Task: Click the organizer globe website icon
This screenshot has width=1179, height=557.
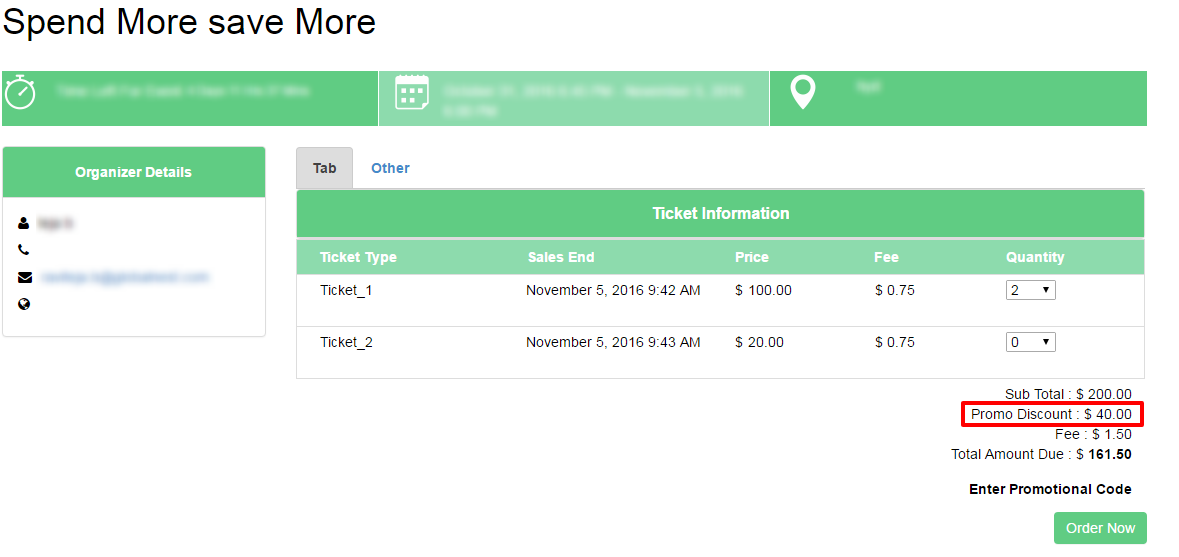Action: 24,304
